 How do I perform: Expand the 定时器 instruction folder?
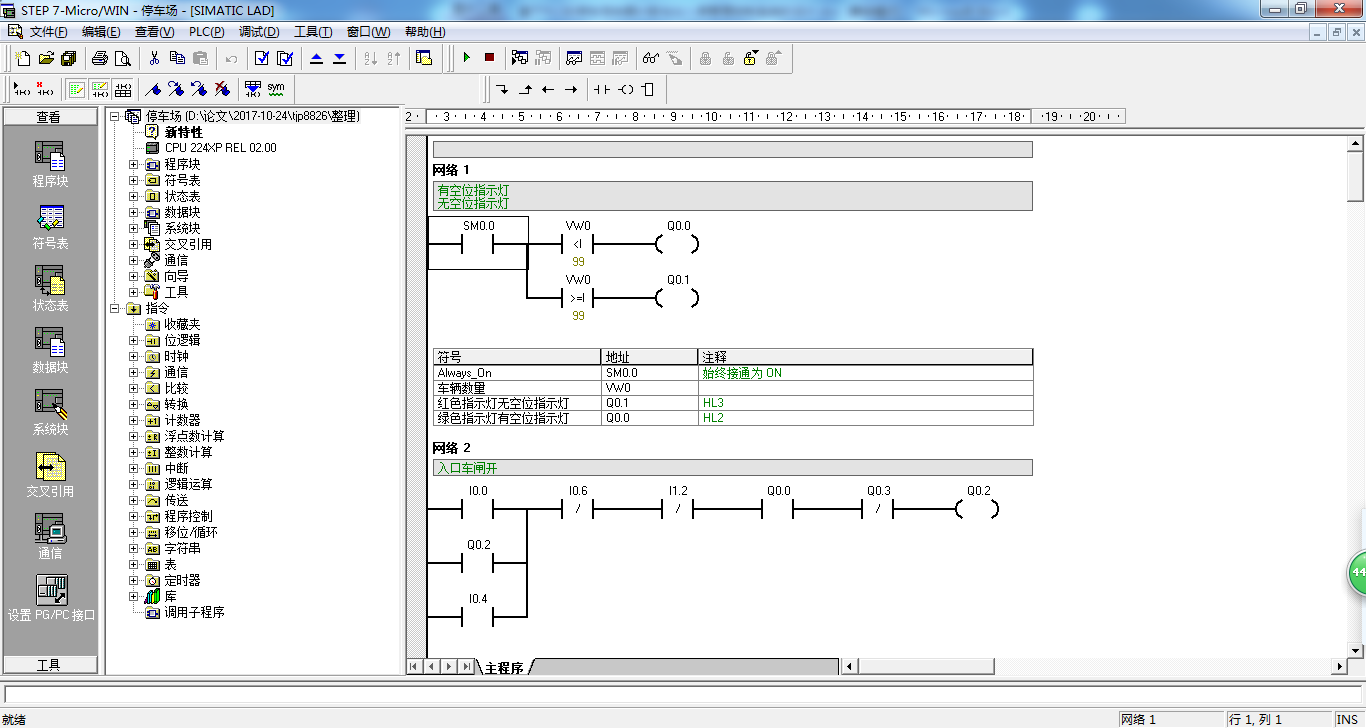pos(134,580)
